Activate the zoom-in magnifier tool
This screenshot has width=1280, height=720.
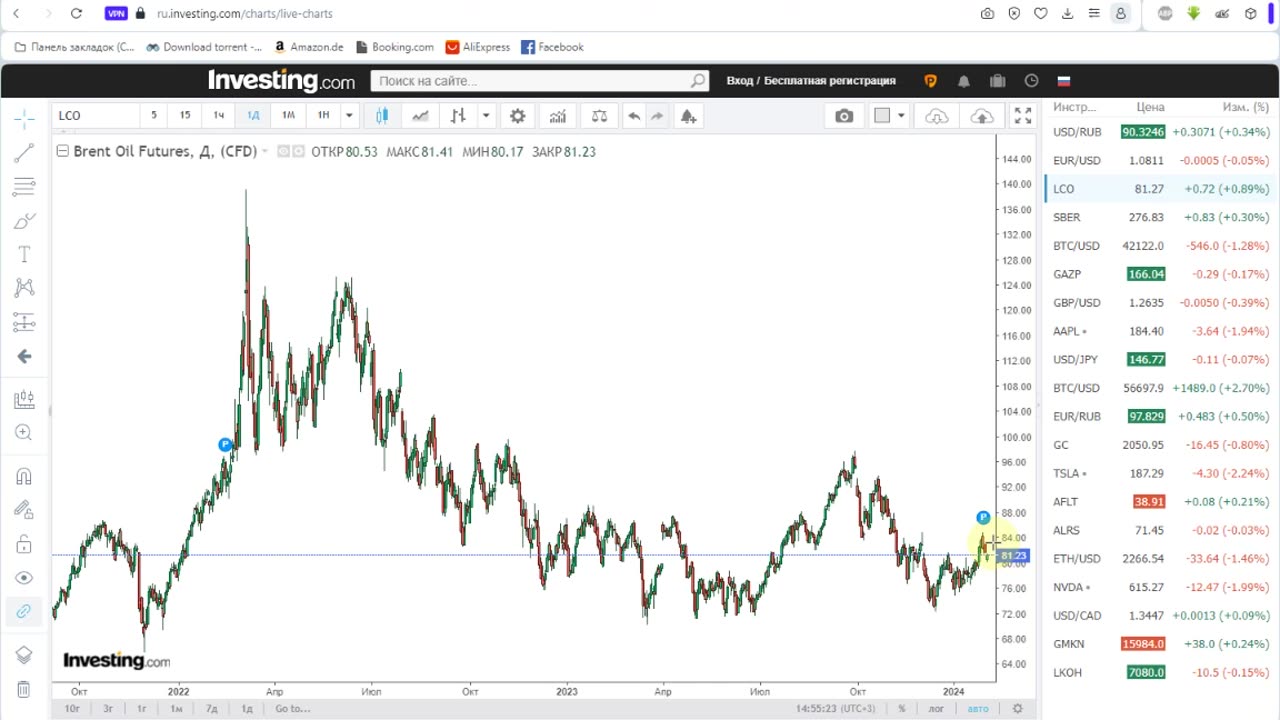pos(25,433)
